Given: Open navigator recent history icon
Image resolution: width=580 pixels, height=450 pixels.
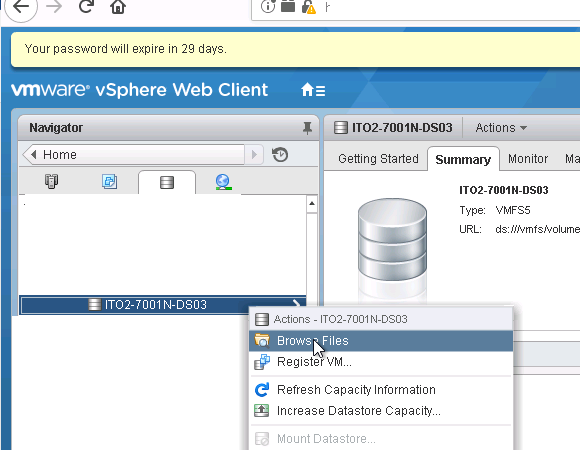Looking at the screenshot, I should [280, 155].
